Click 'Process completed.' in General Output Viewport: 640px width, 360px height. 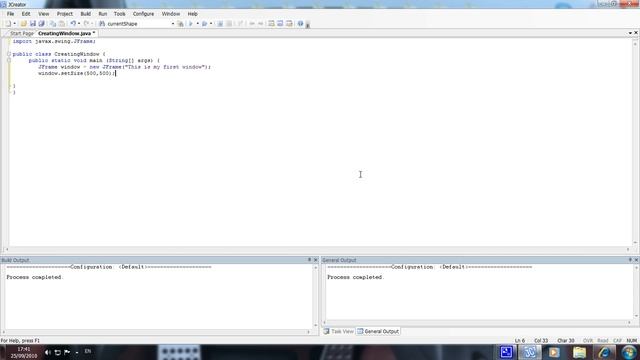coord(355,277)
